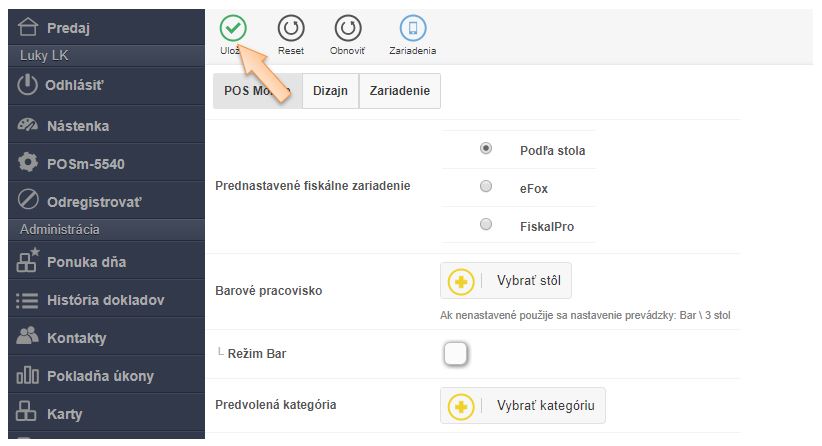
Task: Toggle the Režim Bar checkbox
Action: (x=455, y=354)
